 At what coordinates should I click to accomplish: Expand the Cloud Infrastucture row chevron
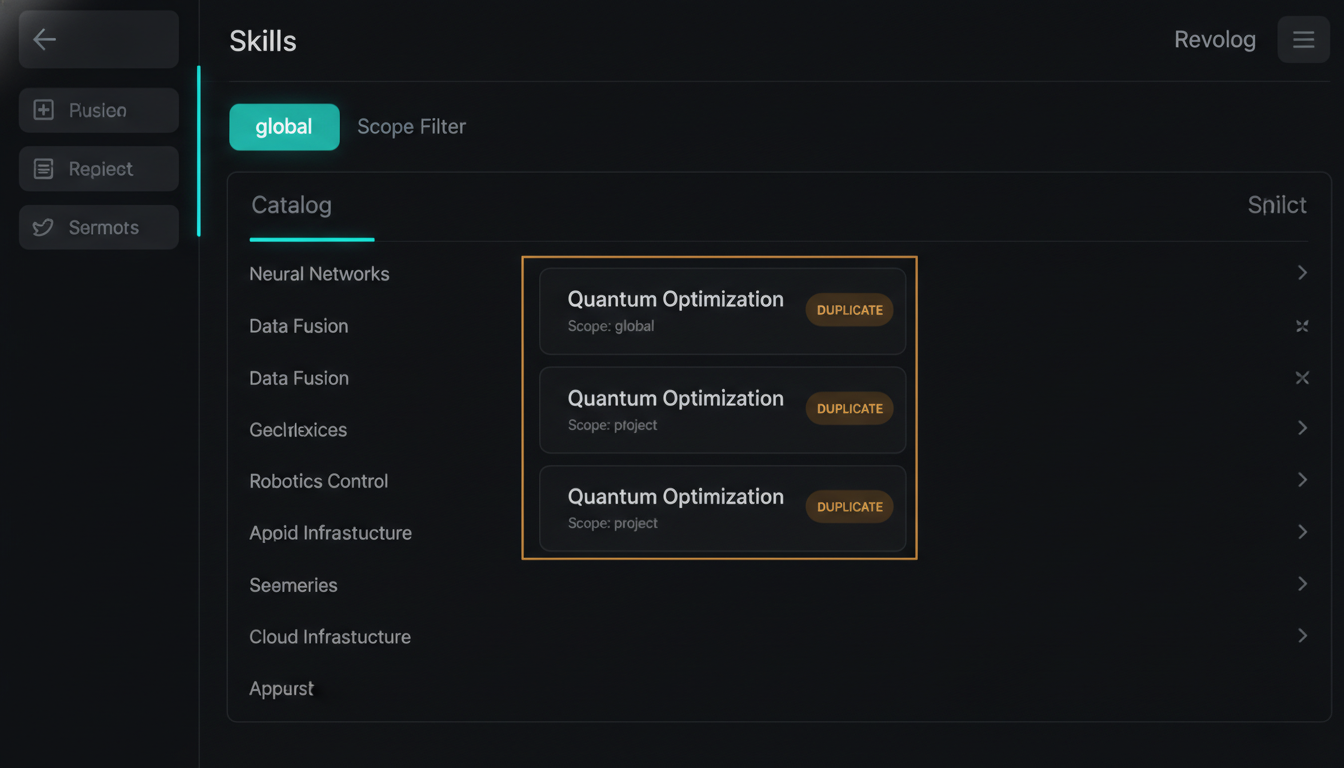pyautogui.click(x=1302, y=636)
